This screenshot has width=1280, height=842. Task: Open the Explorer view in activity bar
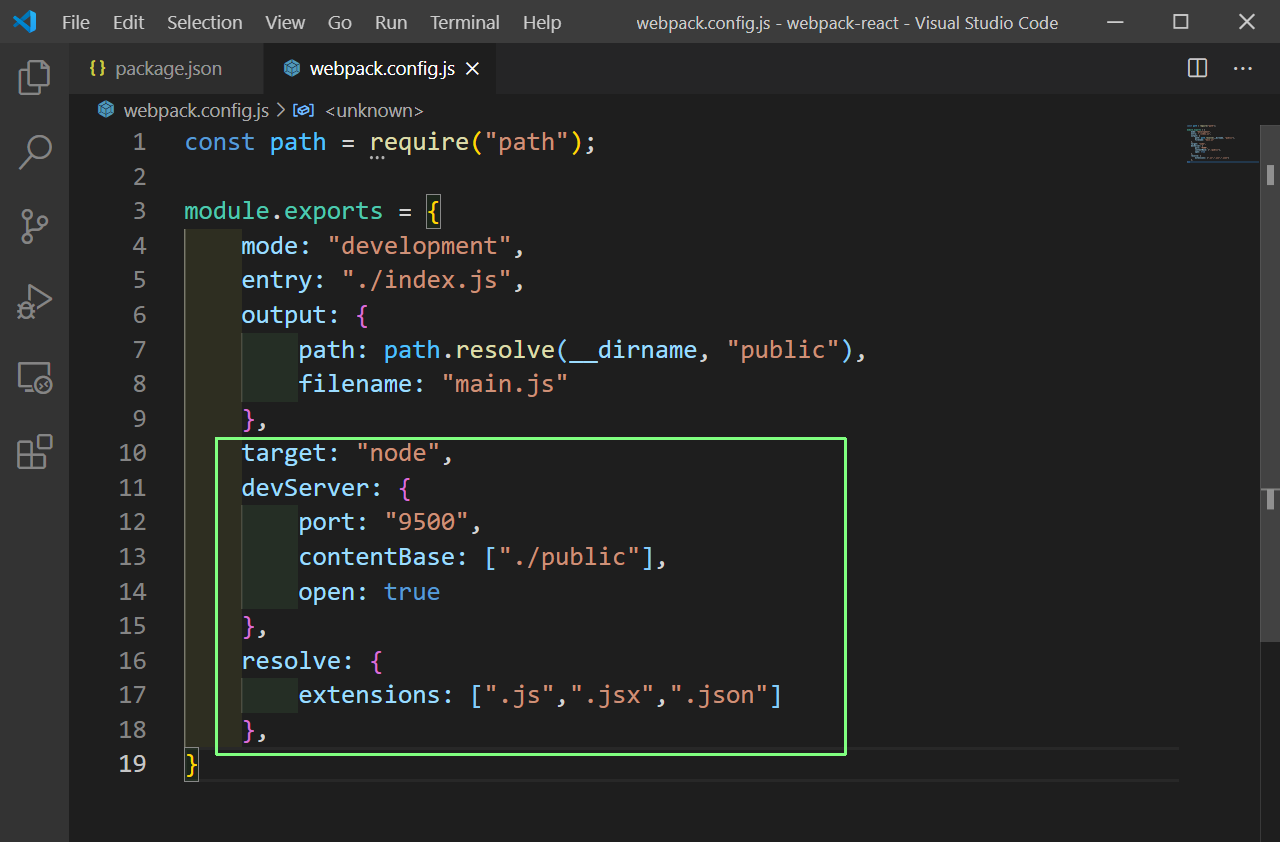click(34, 77)
